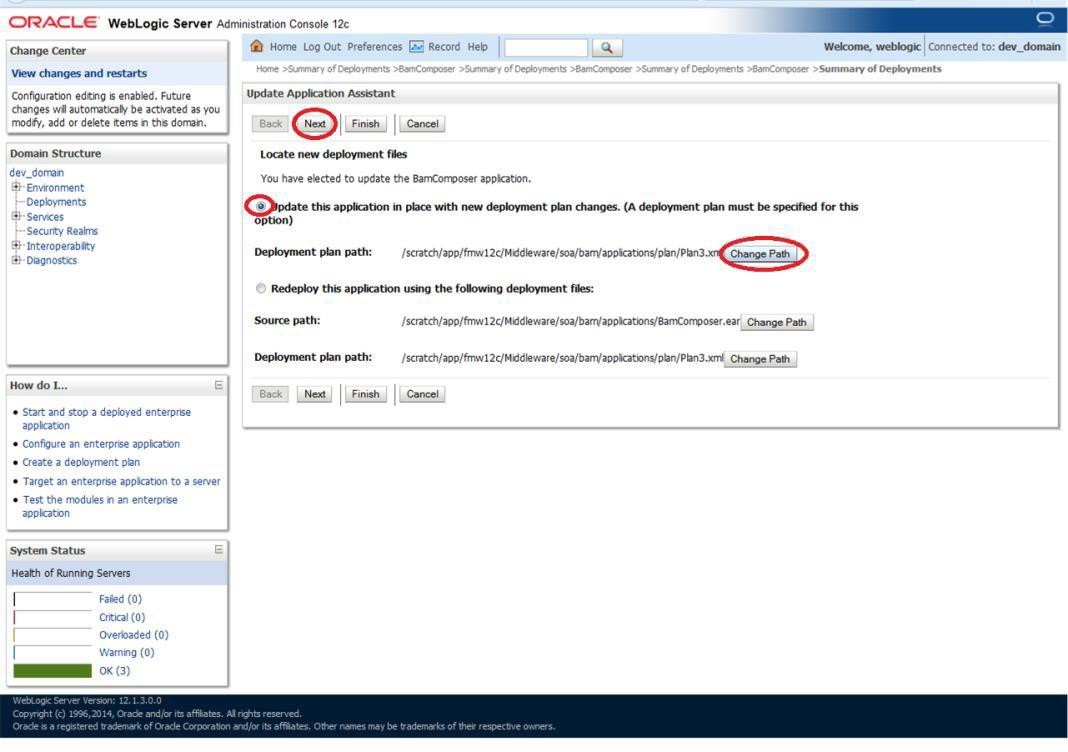Open Configure an enterprise application help
Screen dimensions: 1068x752
pos(101,444)
